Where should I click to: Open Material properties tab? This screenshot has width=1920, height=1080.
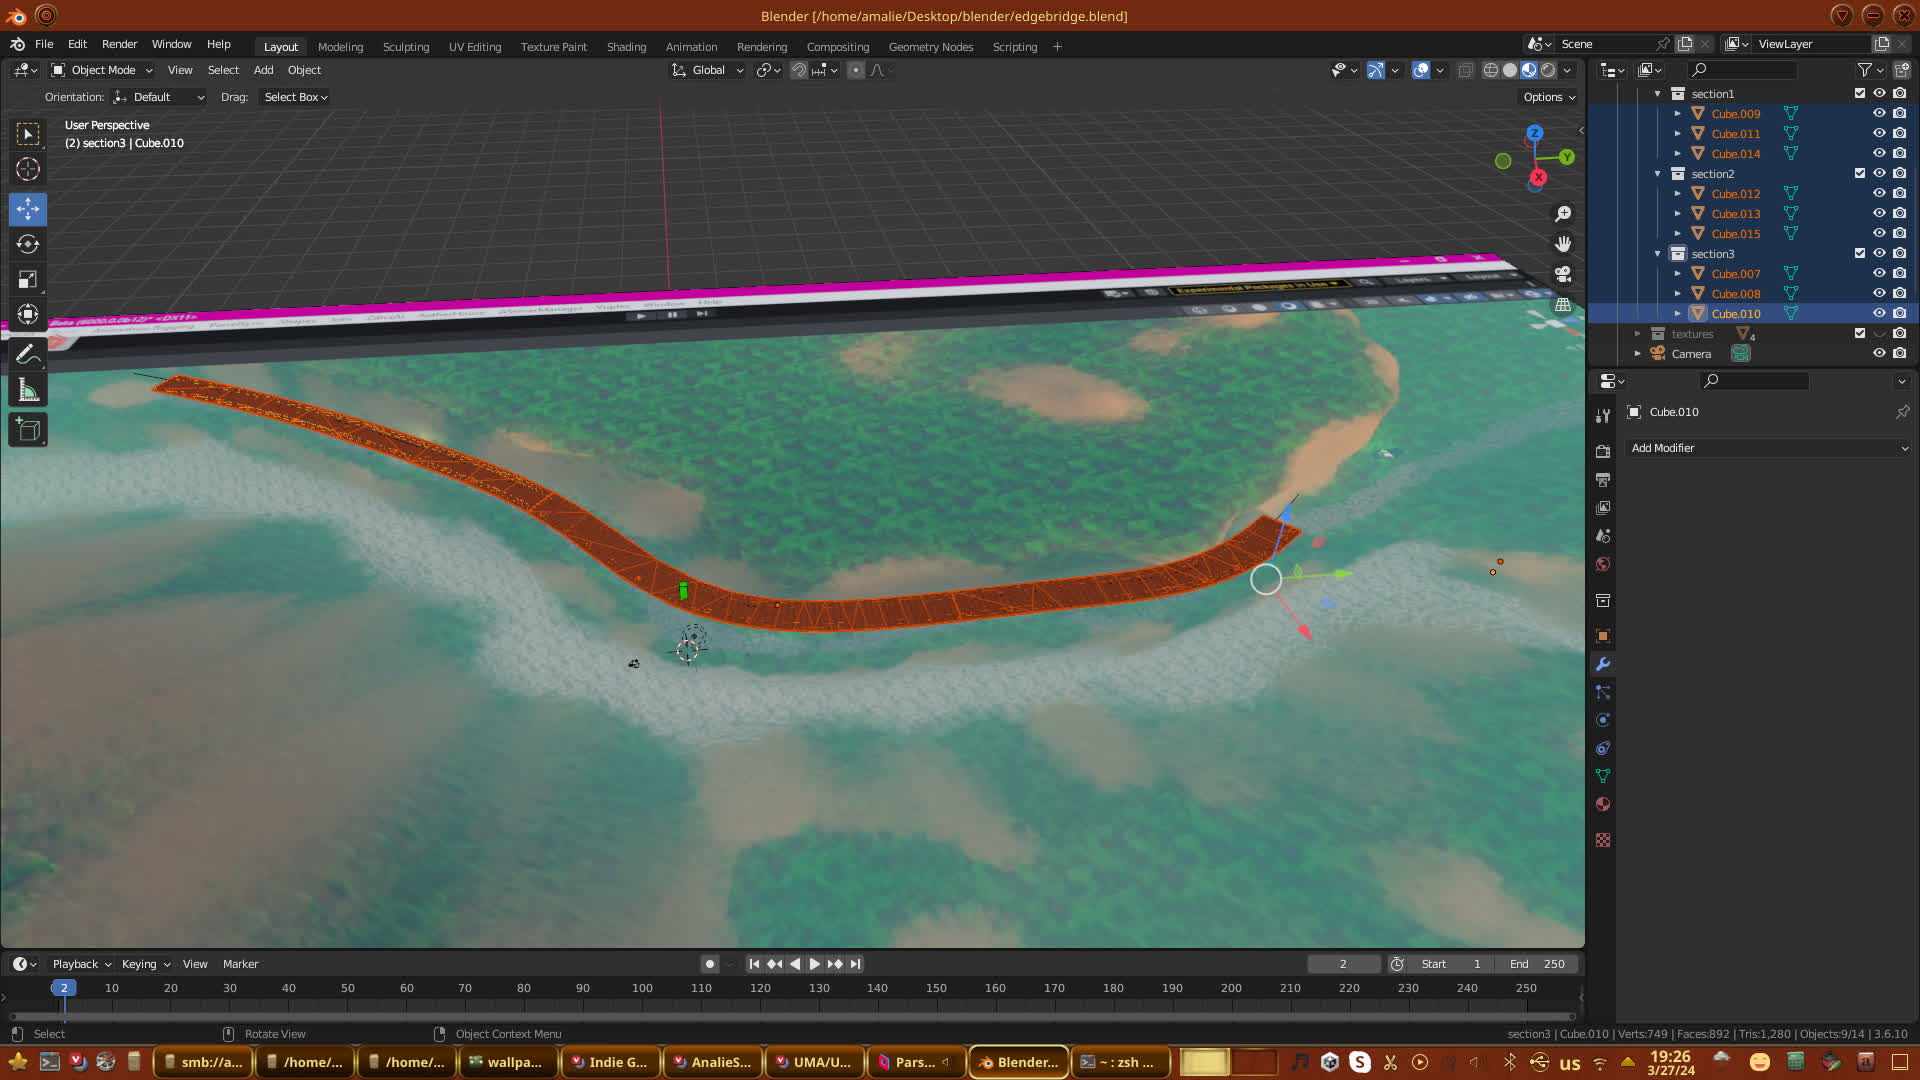[x=1603, y=804]
